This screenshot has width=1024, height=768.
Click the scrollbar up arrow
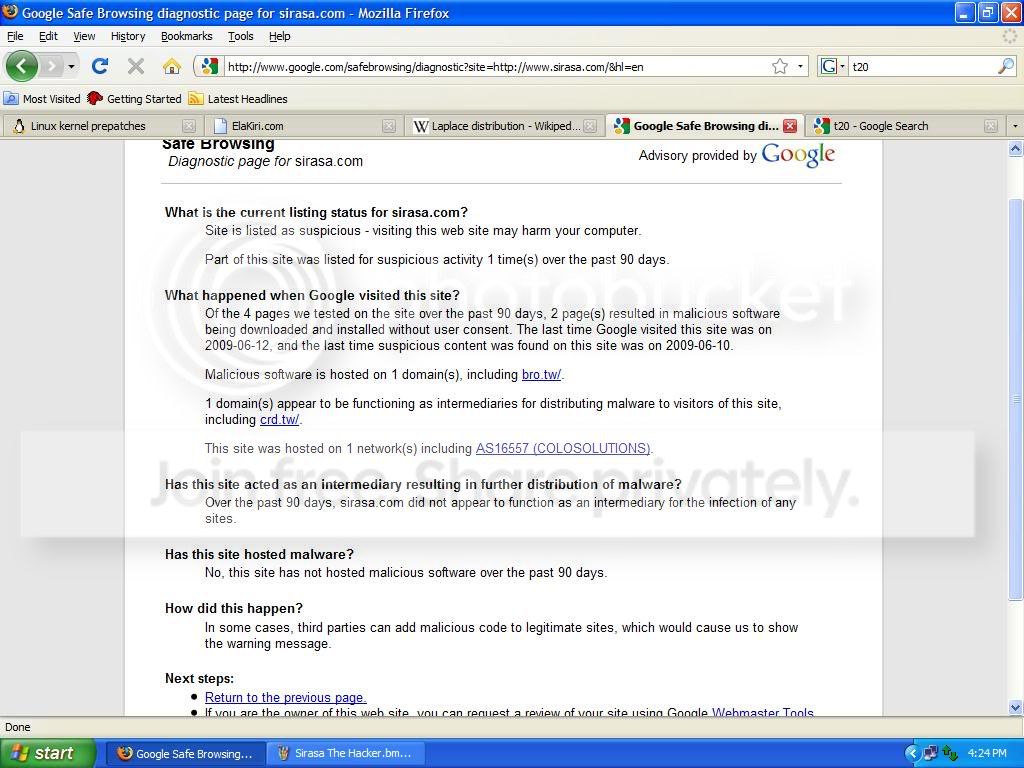tap(1016, 149)
